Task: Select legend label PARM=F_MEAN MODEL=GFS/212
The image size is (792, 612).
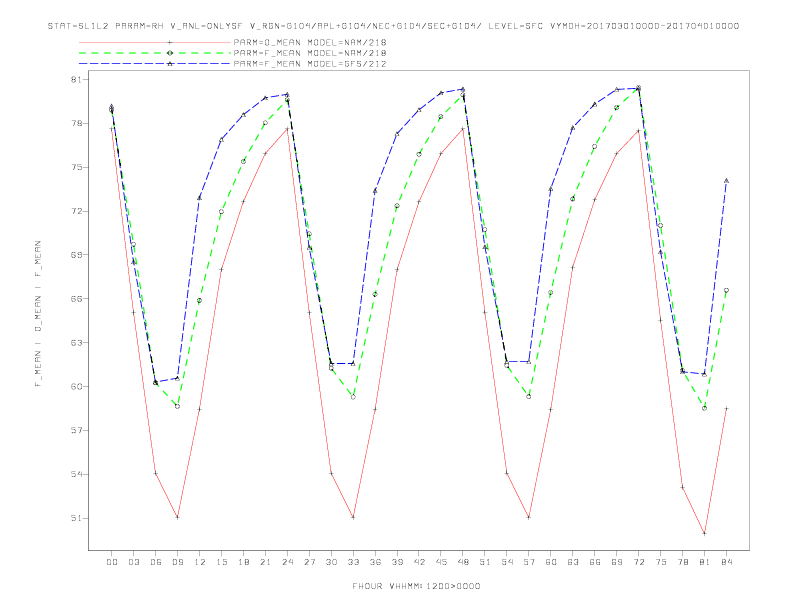Action: point(310,64)
